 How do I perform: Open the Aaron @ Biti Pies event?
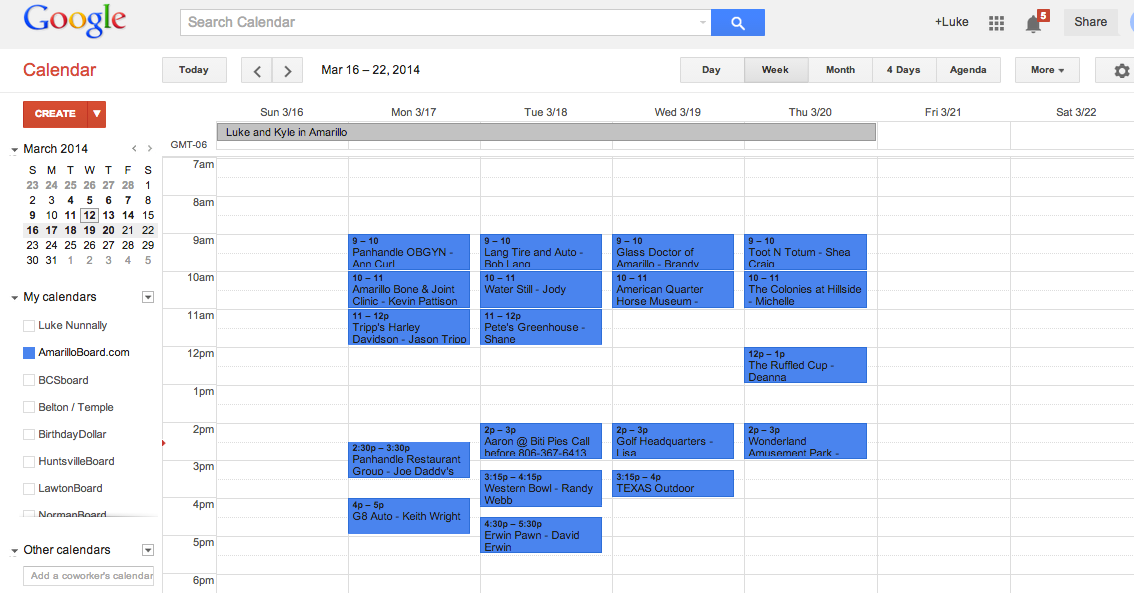(541, 441)
